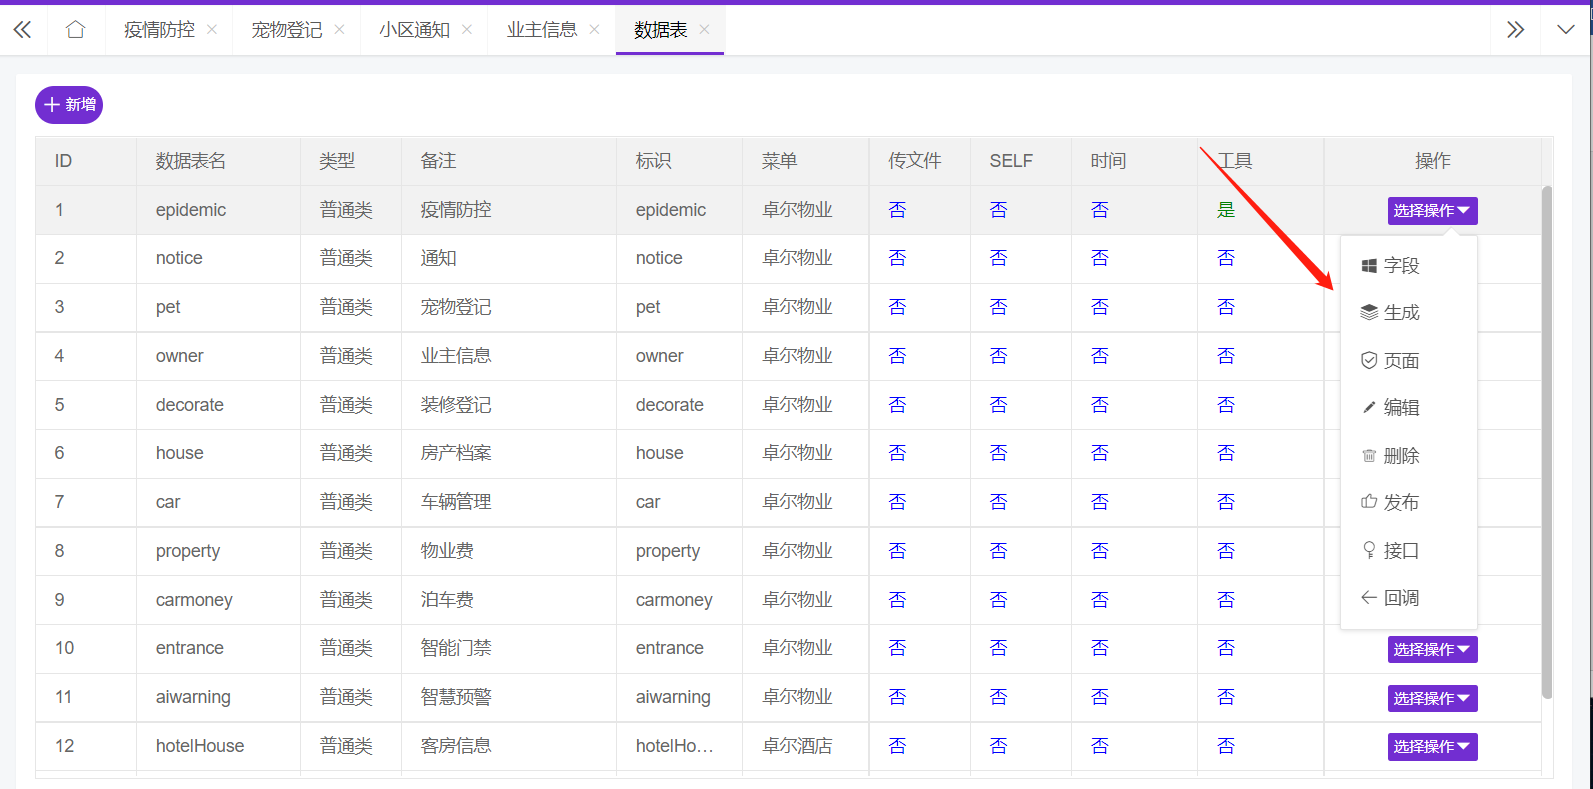Choose 接口 from the operations menu
Image resolution: width=1593 pixels, height=789 pixels.
point(1408,551)
